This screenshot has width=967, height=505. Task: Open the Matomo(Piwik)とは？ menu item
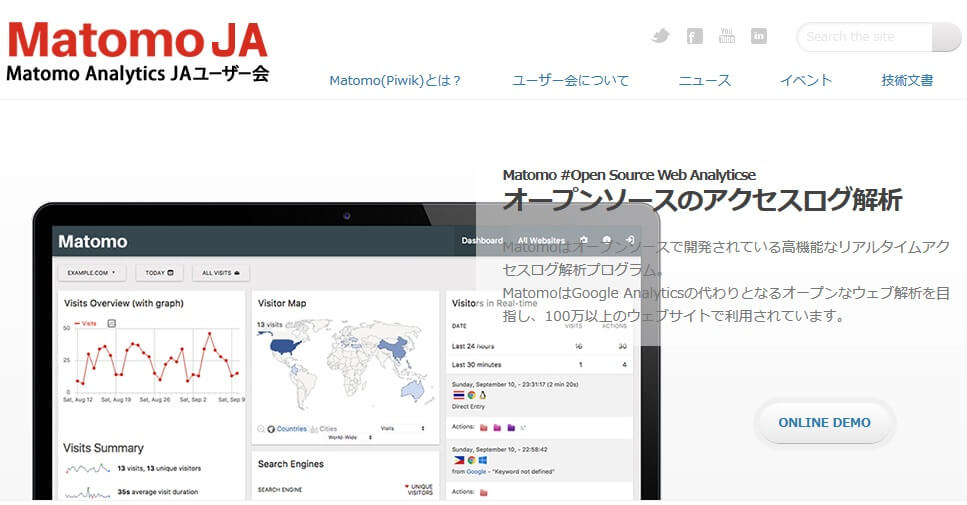pos(395,80)
